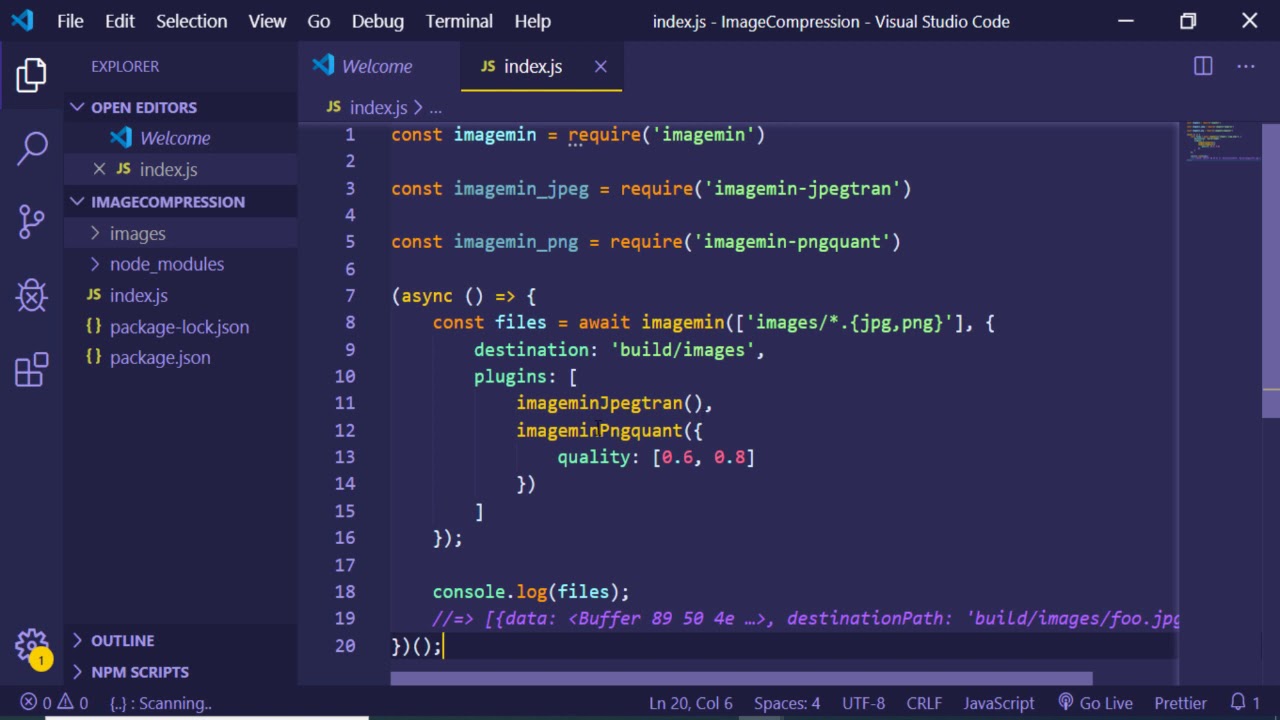
Task: Switch to the Welcome tab
Action: point(376,66)
